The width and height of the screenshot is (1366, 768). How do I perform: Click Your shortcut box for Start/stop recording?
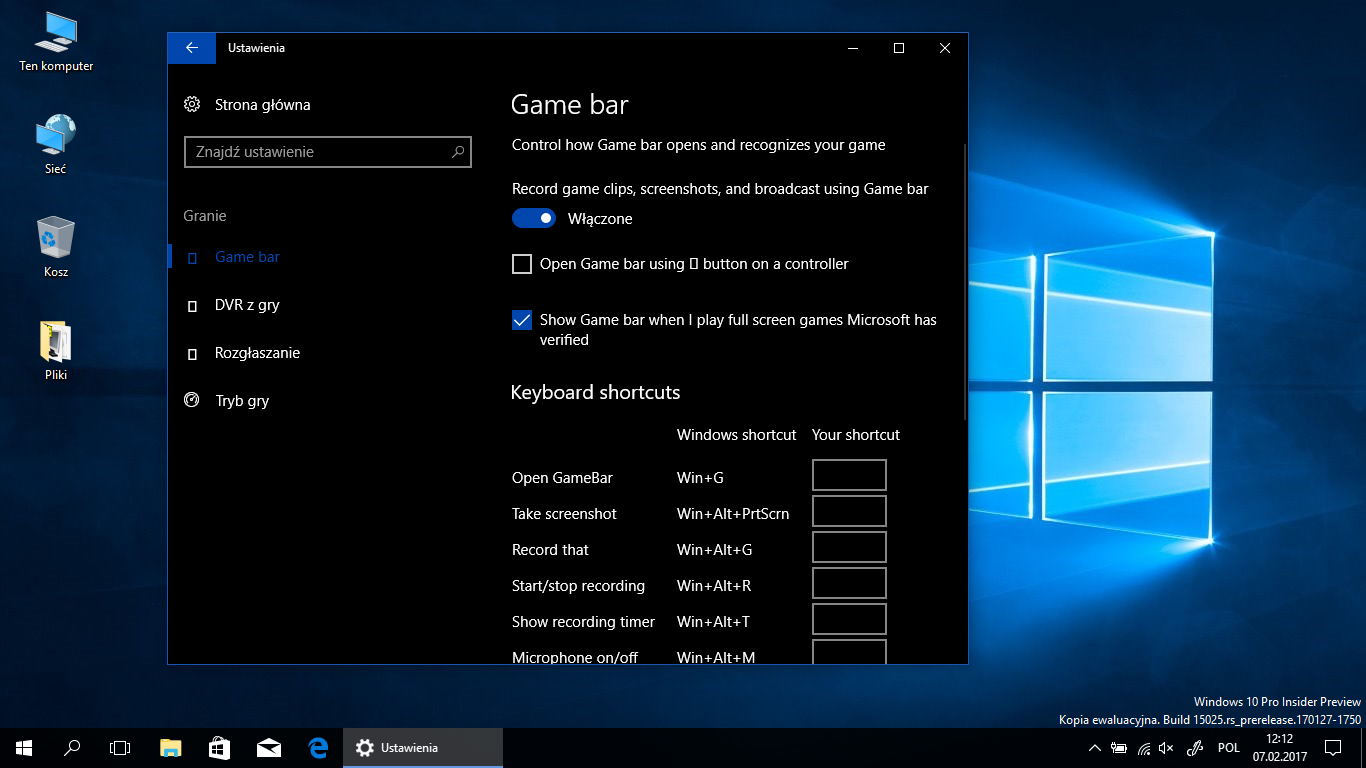click(x=849, y=583)
